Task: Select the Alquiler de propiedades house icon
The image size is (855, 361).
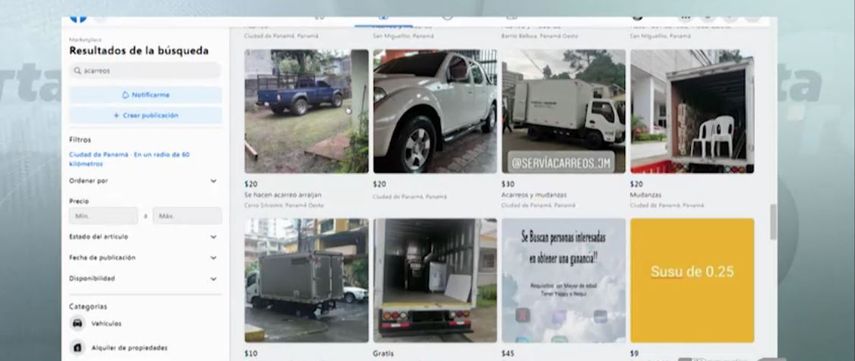Action: [x=77, y=347]
